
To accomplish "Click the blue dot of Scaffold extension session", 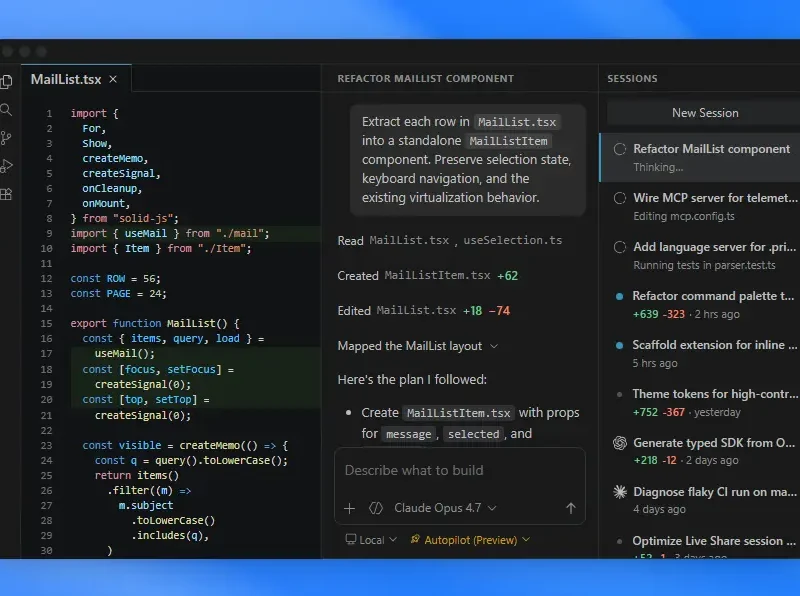I will pos(619,345).
